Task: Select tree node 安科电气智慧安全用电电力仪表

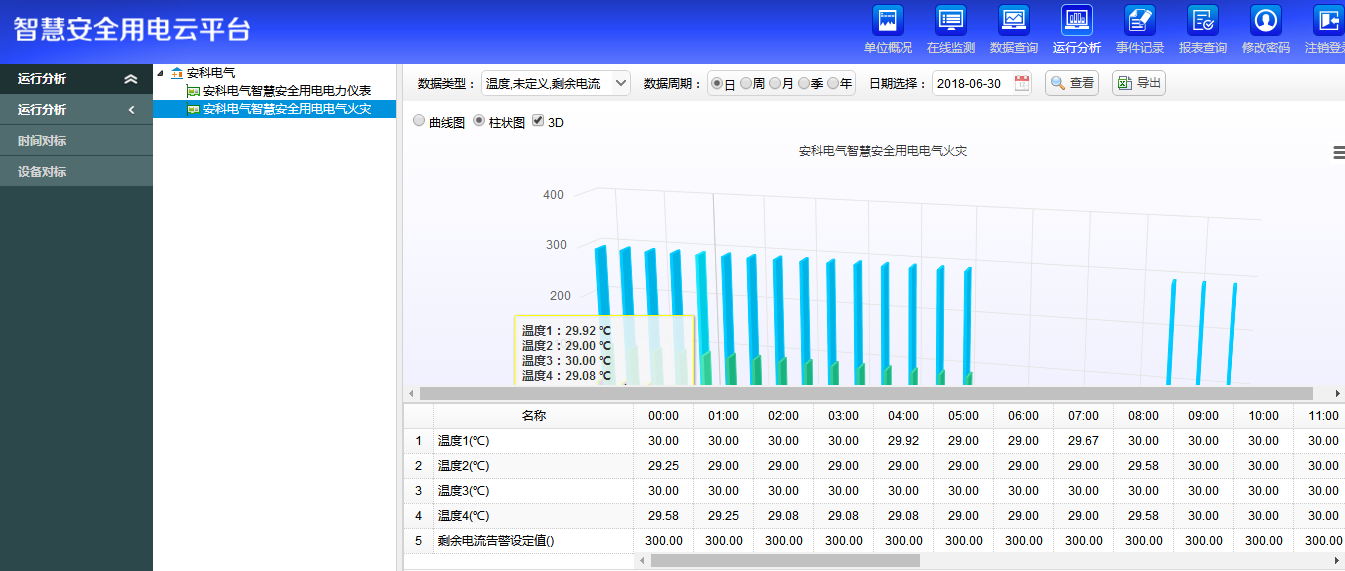Action: [287, 91]
